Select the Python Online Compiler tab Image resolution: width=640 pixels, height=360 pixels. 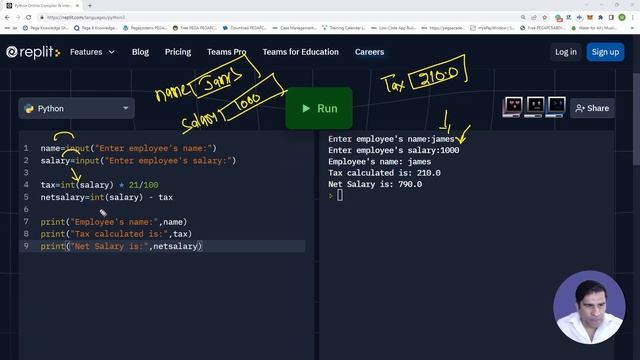[42, 6]
